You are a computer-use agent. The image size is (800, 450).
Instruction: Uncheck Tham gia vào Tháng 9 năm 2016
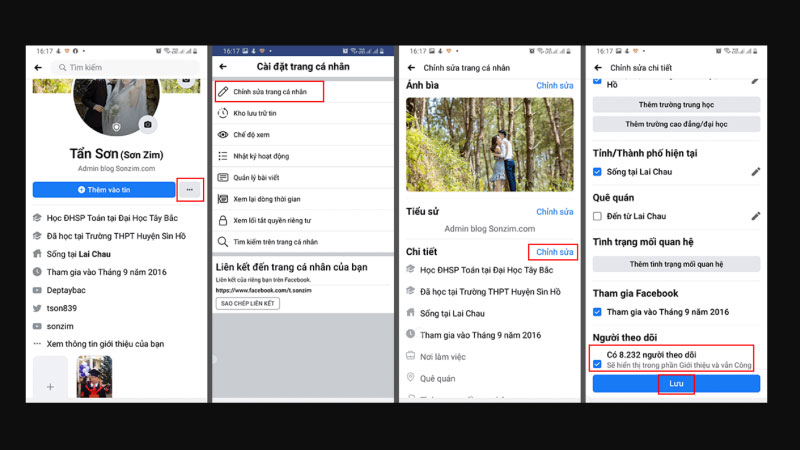pyautogui.click(x=597, y=312)
